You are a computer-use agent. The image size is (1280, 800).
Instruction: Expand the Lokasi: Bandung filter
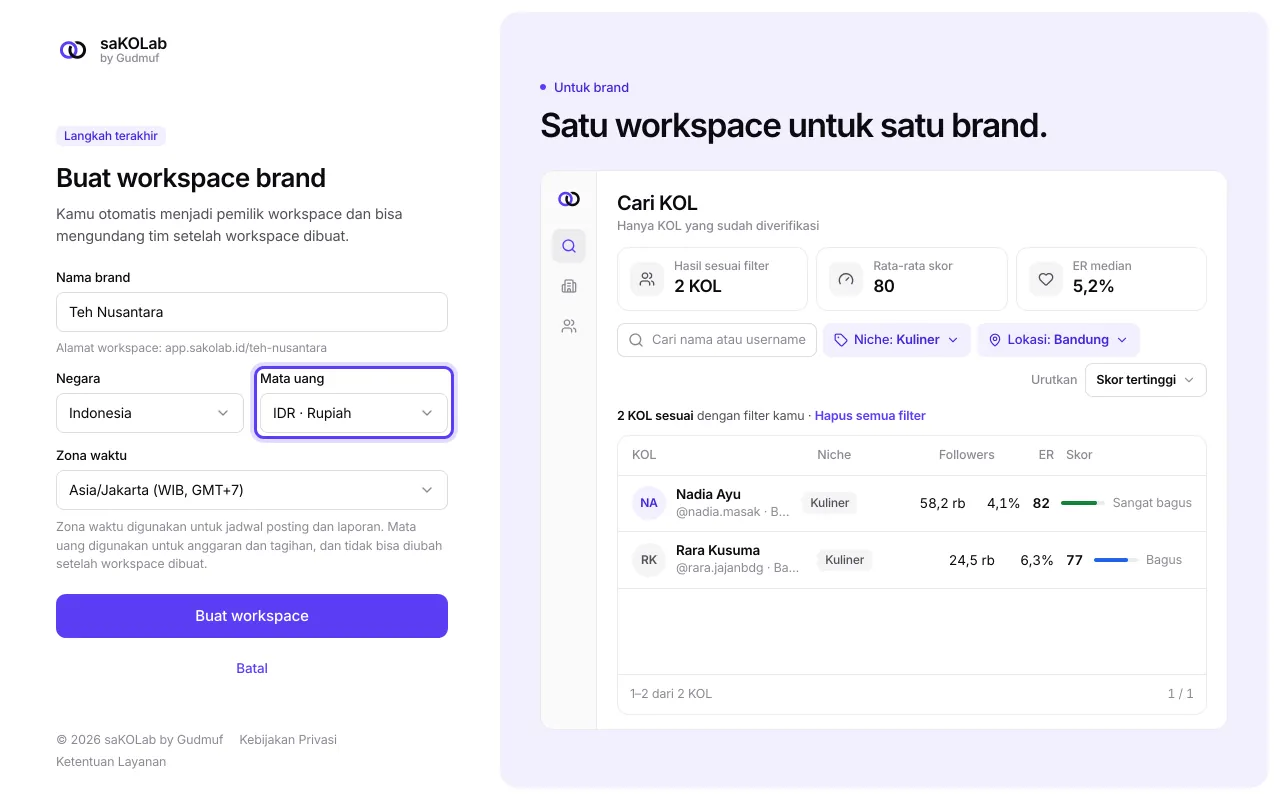pos(1058,340)
